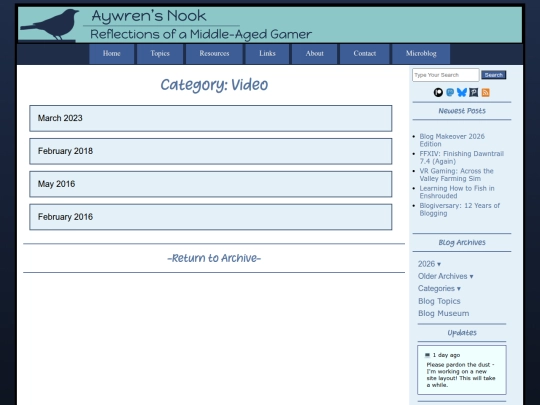Image resolution: width=540 pixels, height=405 pixels.
Task: Open VR Gaming: Across the Valley post
Action: [x=456, y=175]
